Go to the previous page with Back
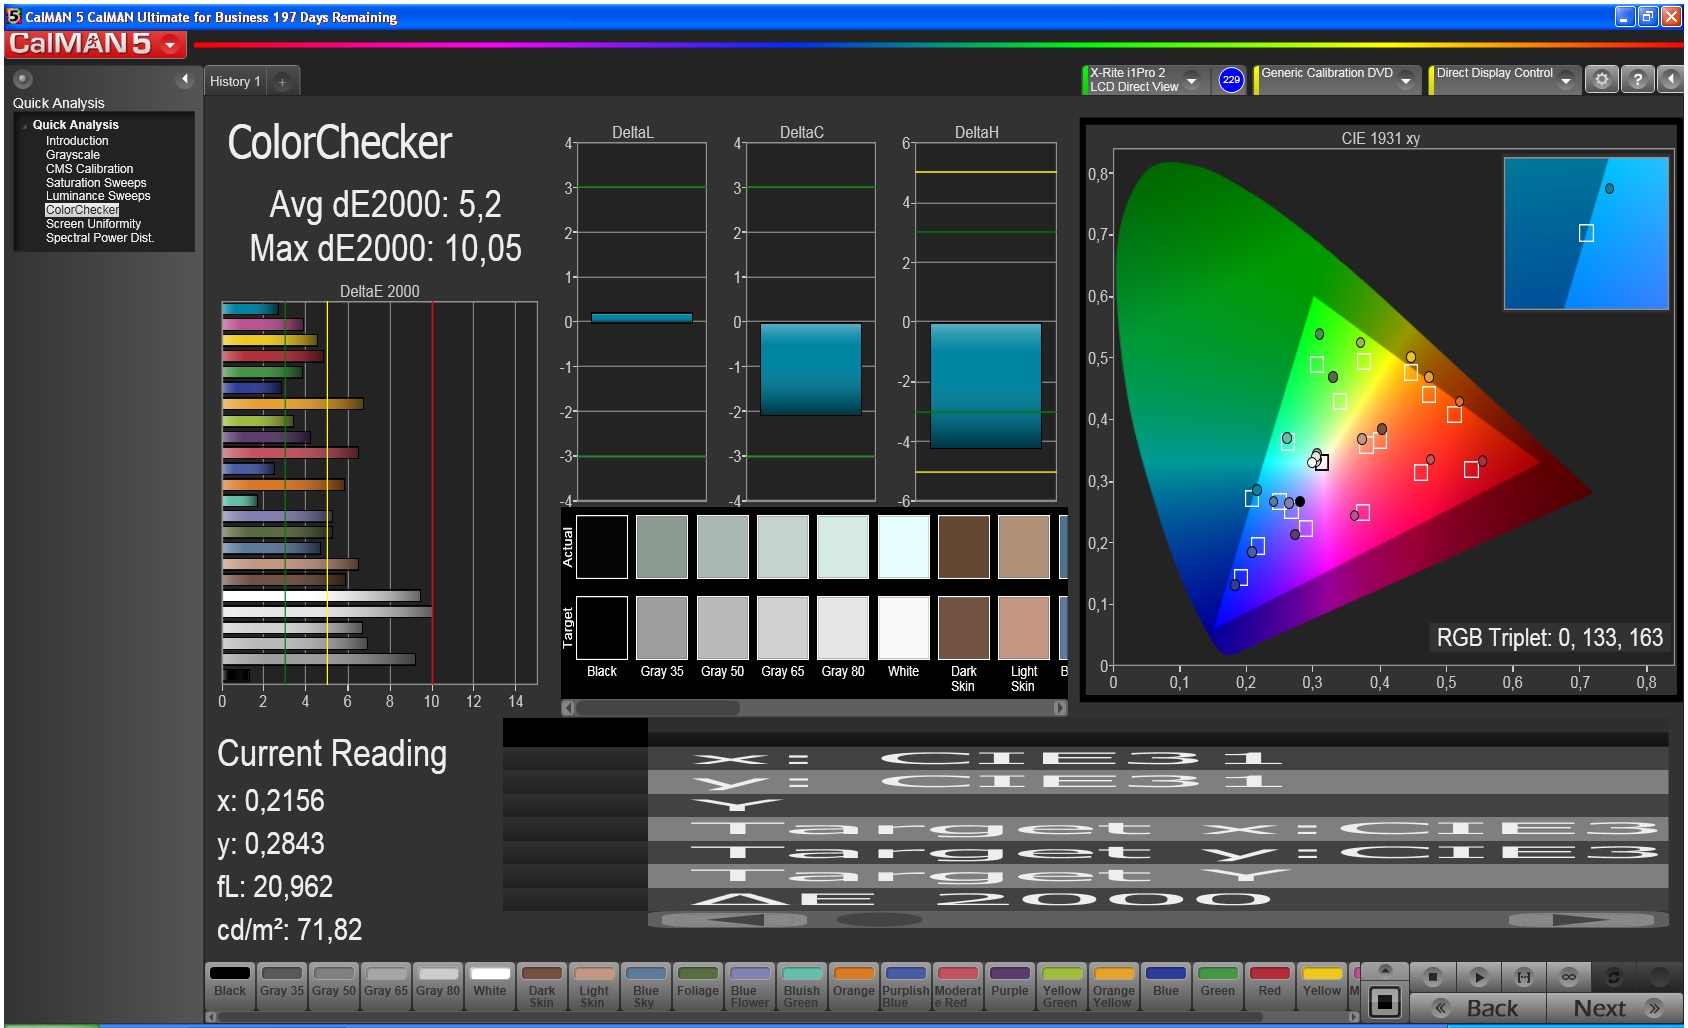Screen dimensions: 1688x1028 (1478, 1008)
